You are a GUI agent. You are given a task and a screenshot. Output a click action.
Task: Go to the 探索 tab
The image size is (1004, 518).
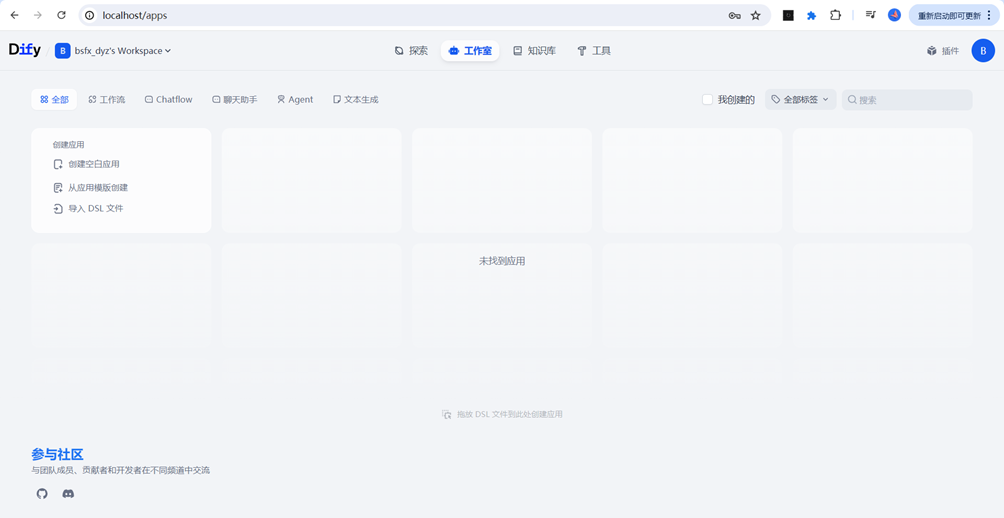(x=411, y=51)
